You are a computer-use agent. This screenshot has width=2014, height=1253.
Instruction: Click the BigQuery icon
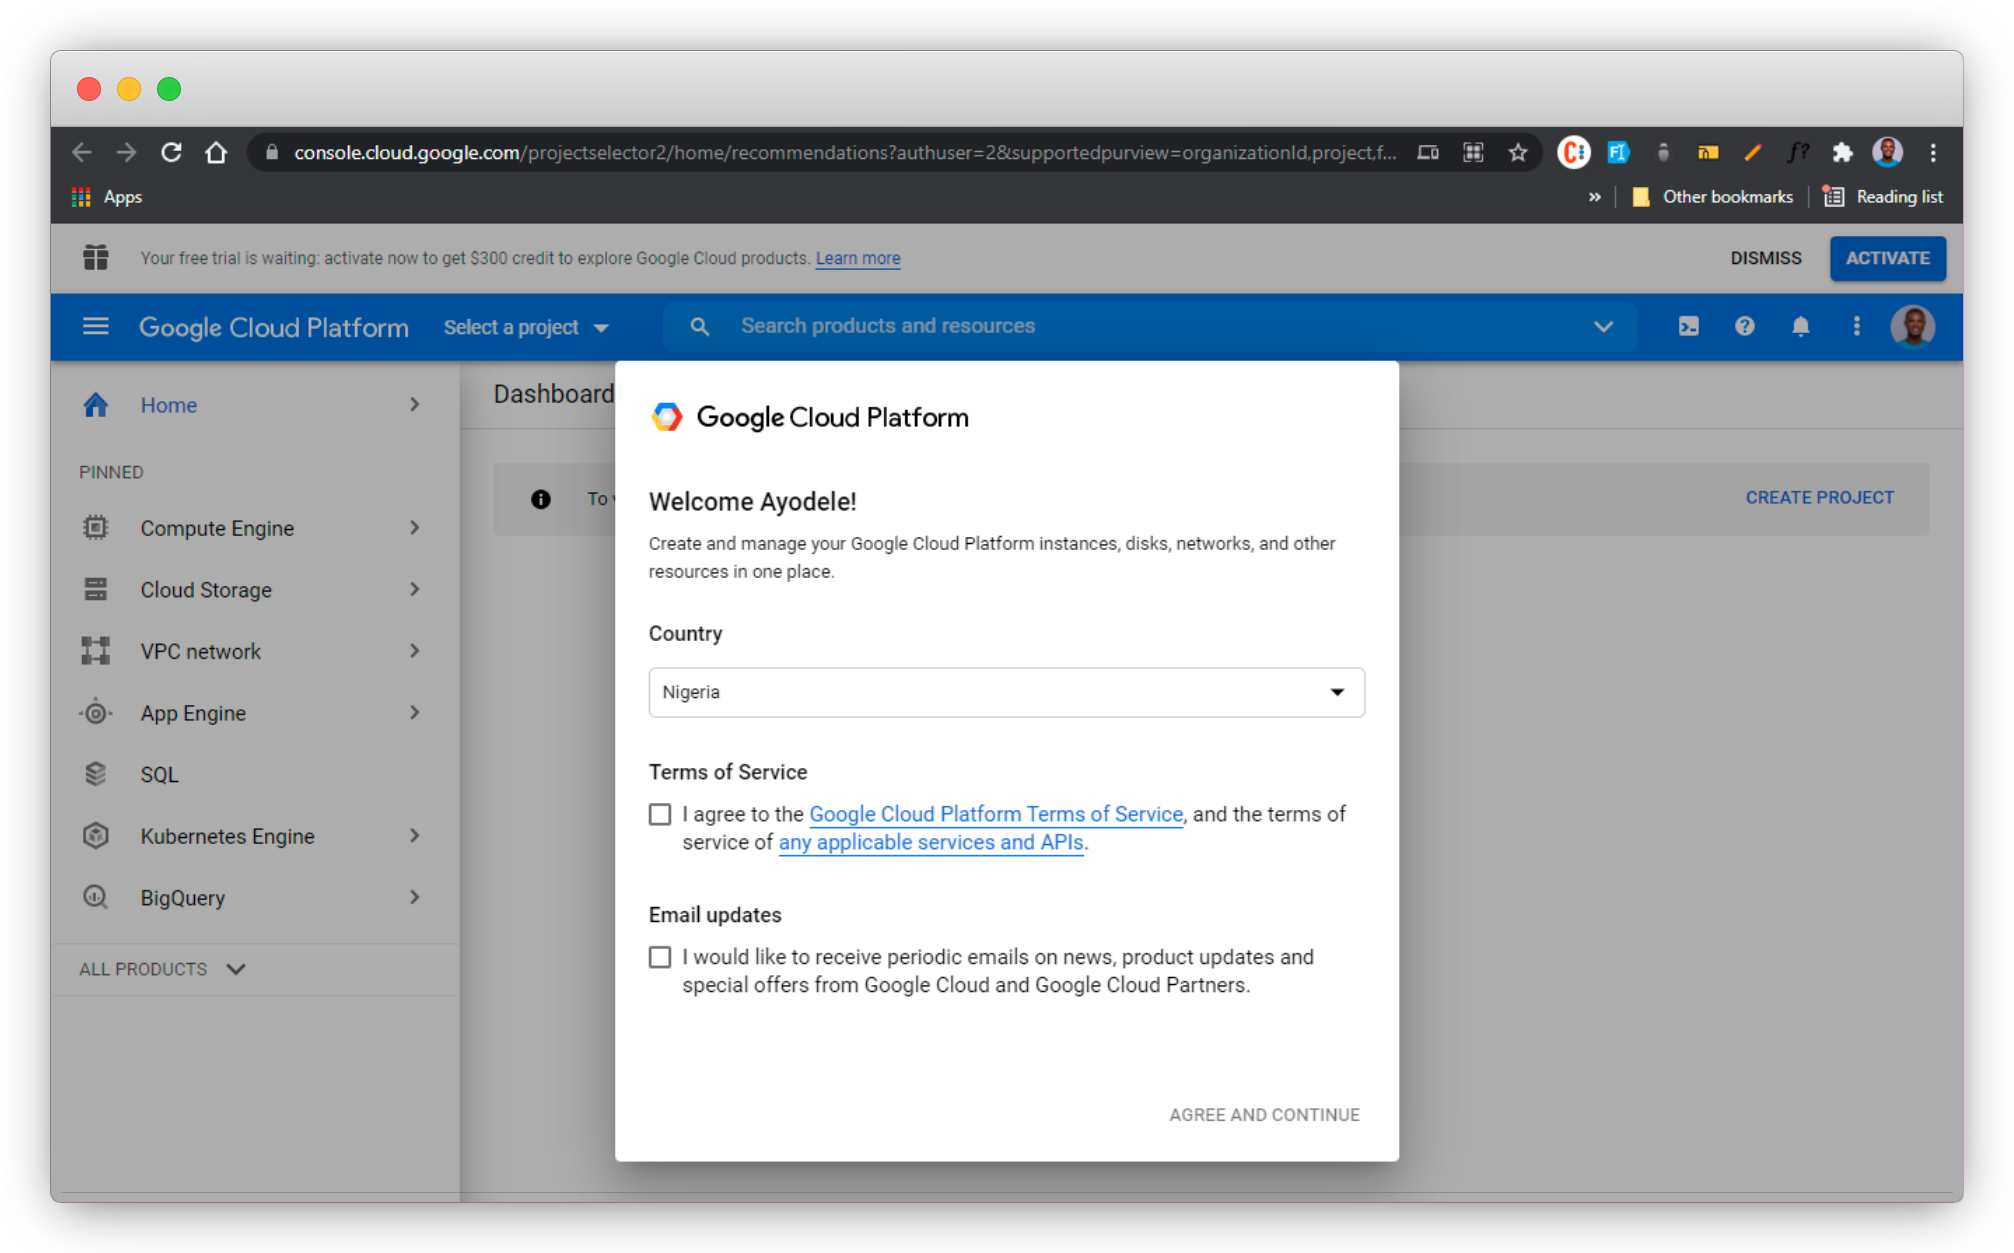click(95, 897)
